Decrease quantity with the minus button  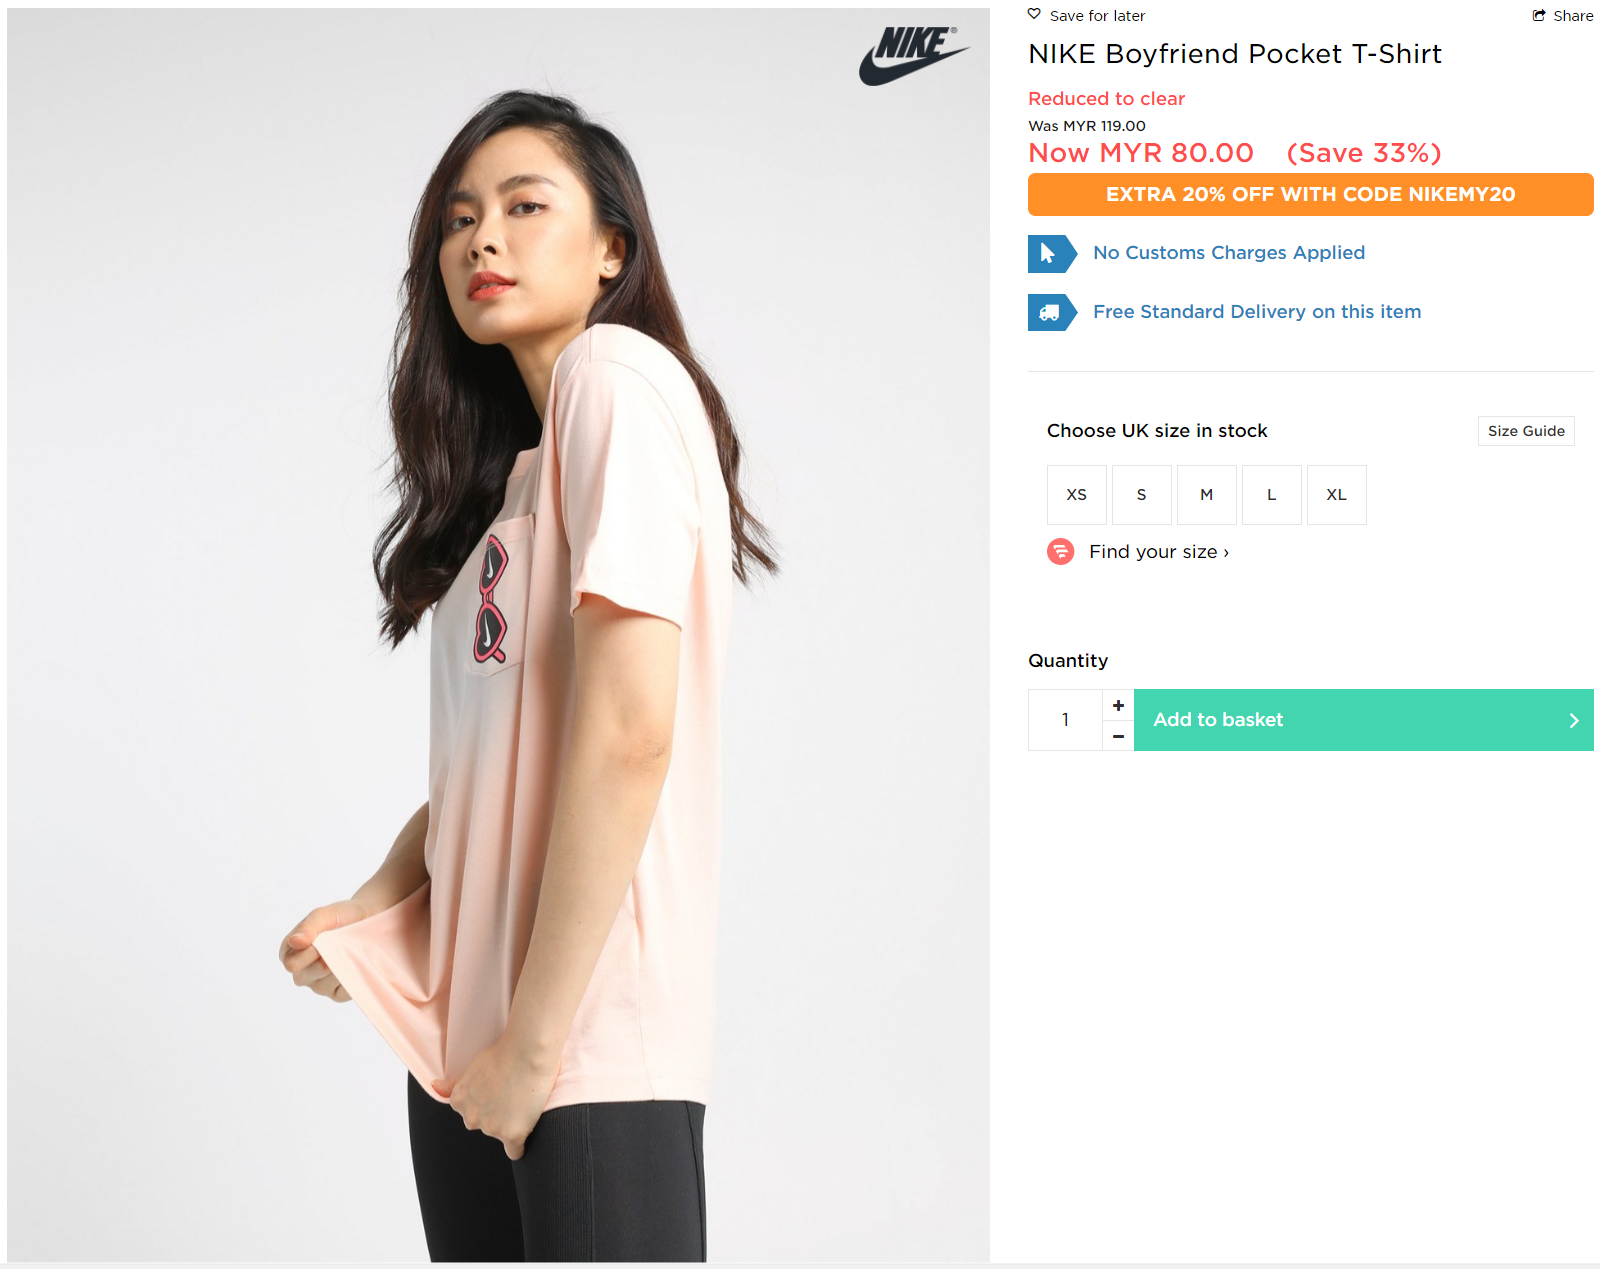(1118, 736)
